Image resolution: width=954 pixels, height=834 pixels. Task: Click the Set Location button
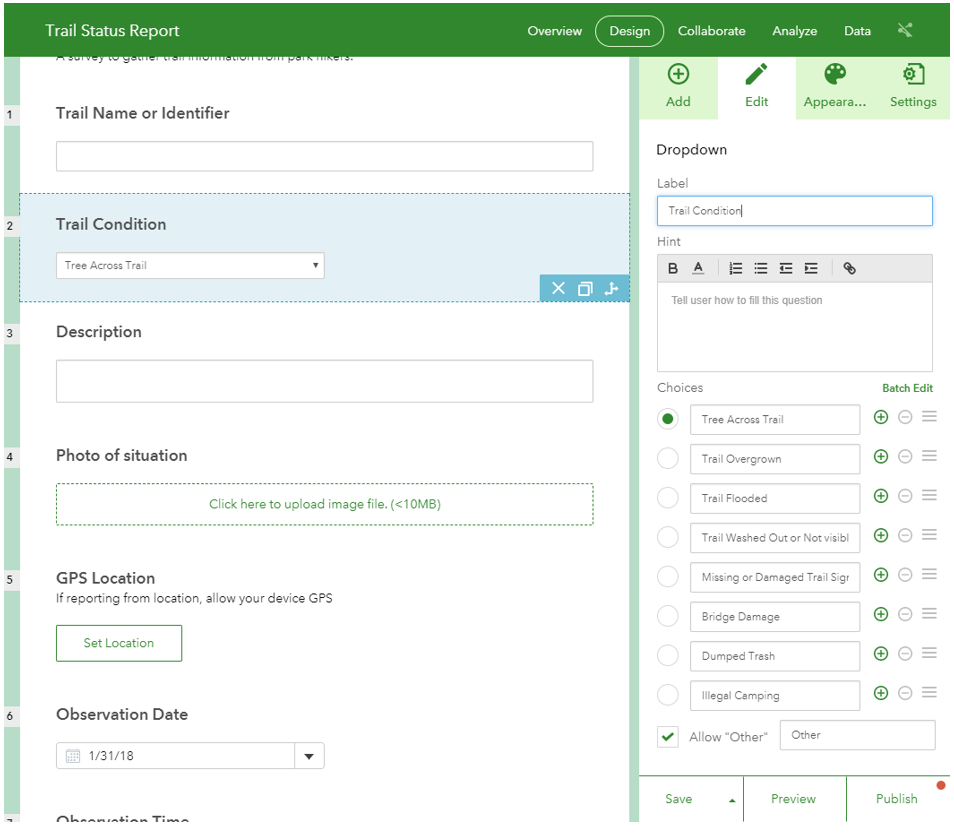point(119,643)
